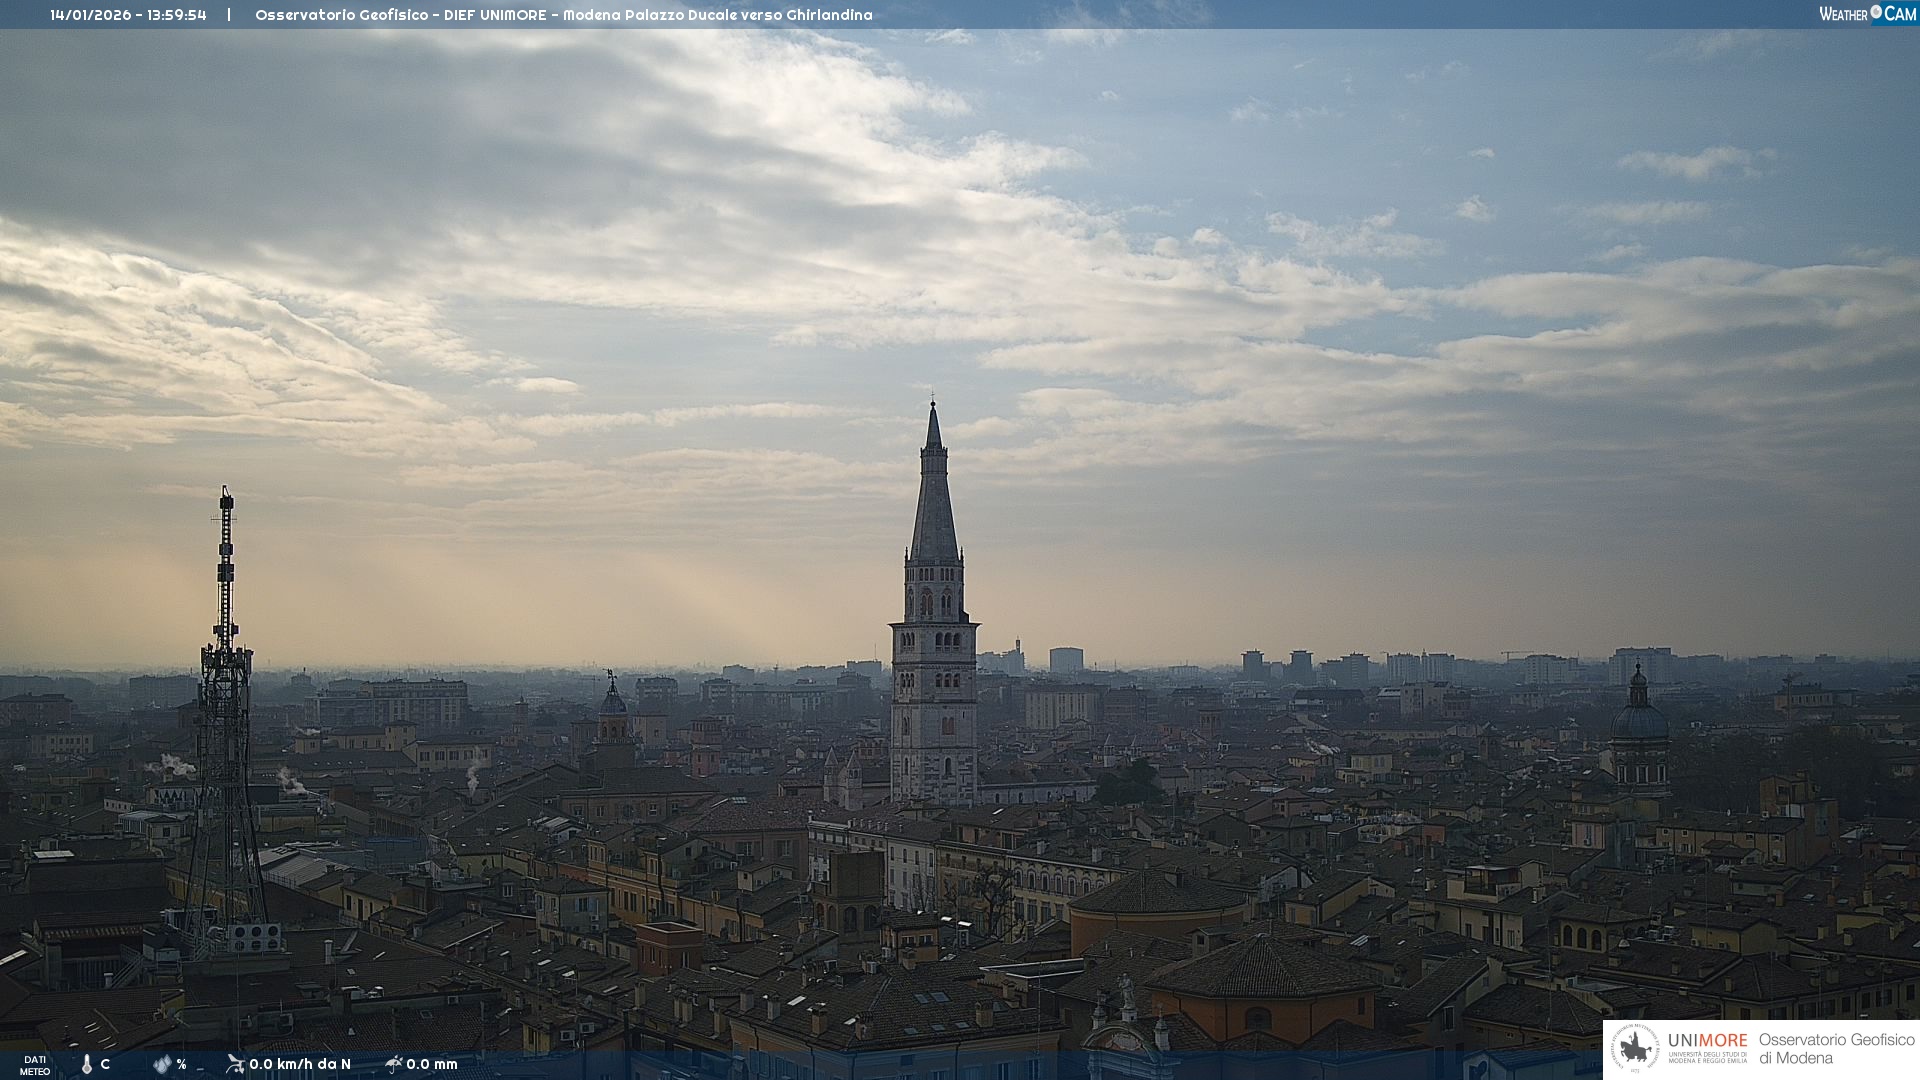The image size is (1920, 1080).
Task: Click the wind anemometer icon
Action: (235, 1063)
